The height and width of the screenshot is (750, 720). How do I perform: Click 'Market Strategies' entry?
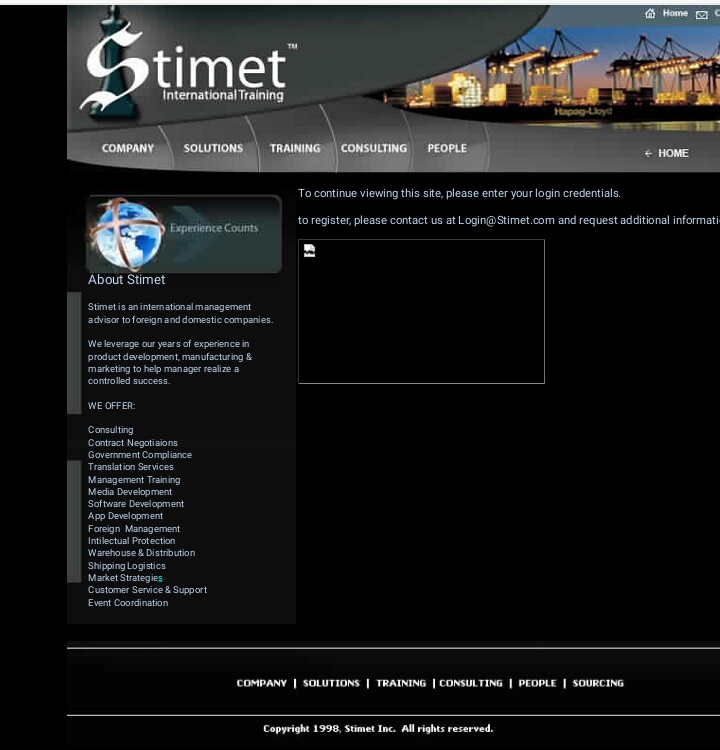point(125,578)
